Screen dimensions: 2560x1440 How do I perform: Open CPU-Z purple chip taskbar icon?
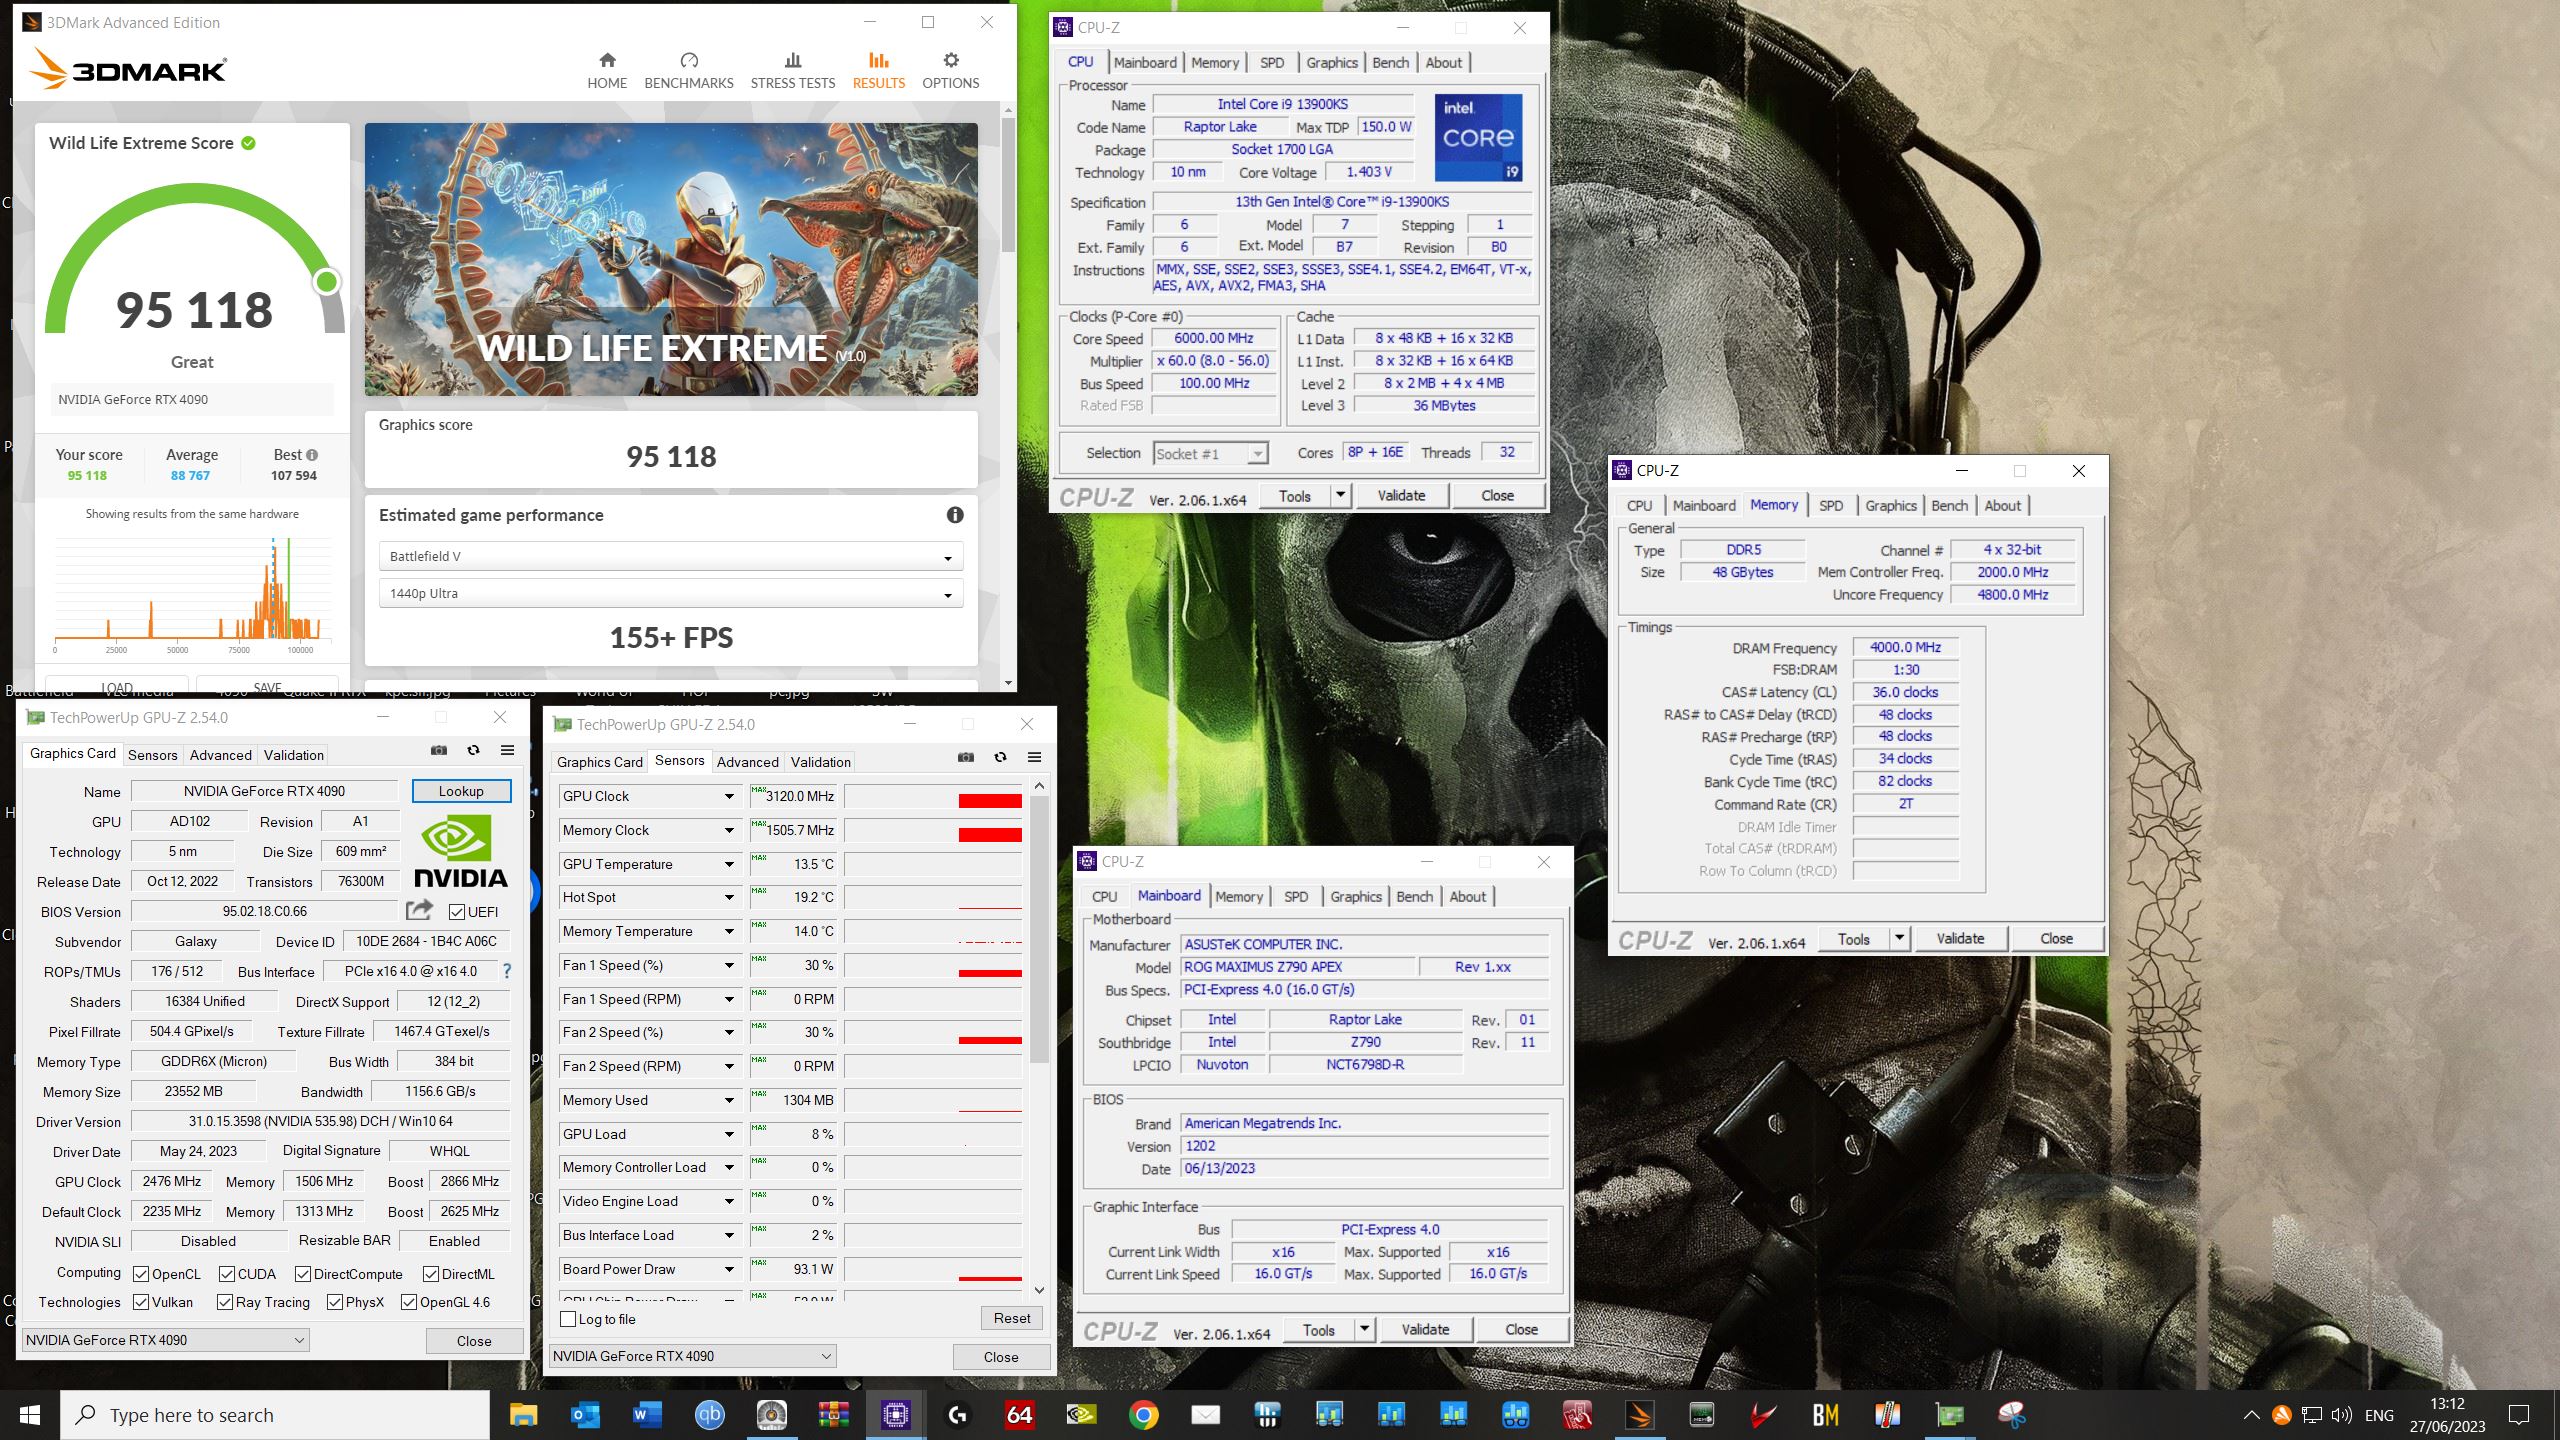click(x=895, y=1415)
